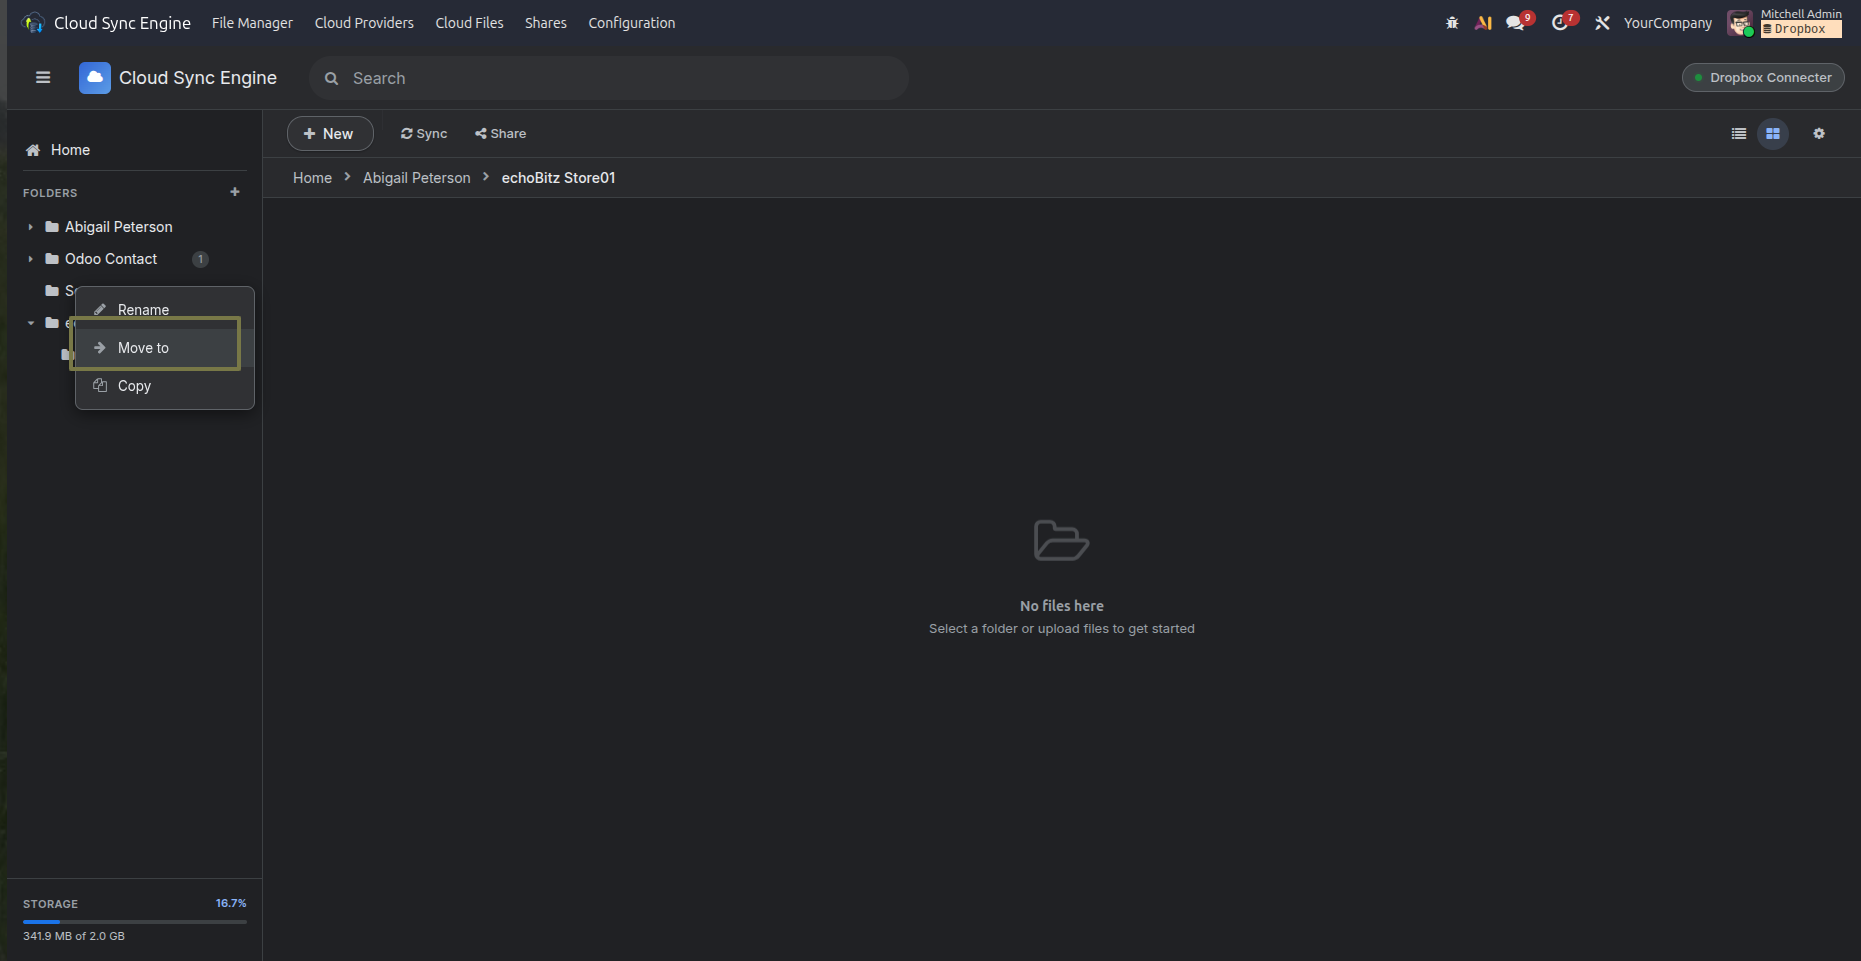1861x961 pixels.
Task: Click the echoBitz Store01 breadcrumb
Action: pyautogui.click(x=558, y=178)
